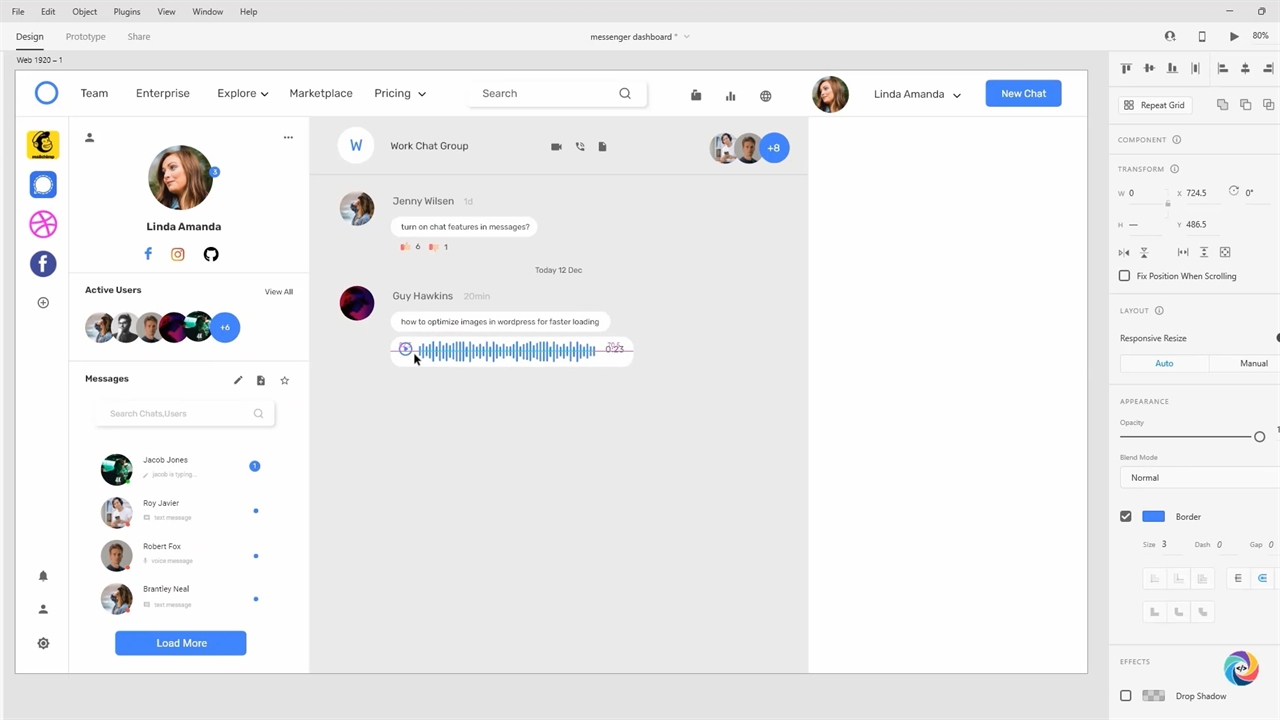Uncheck the Border checkbox
Image resolution: width=1280 pixels, height=720 pixels.
1126,517
